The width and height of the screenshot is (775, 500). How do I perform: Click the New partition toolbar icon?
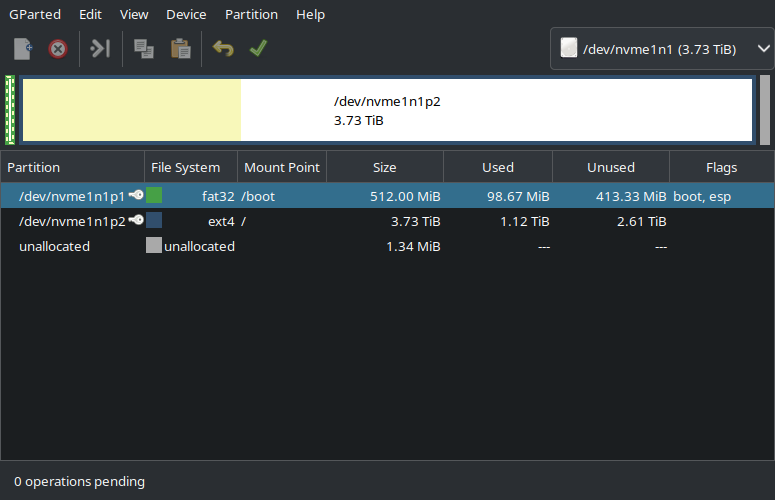[x=23, y=48]
